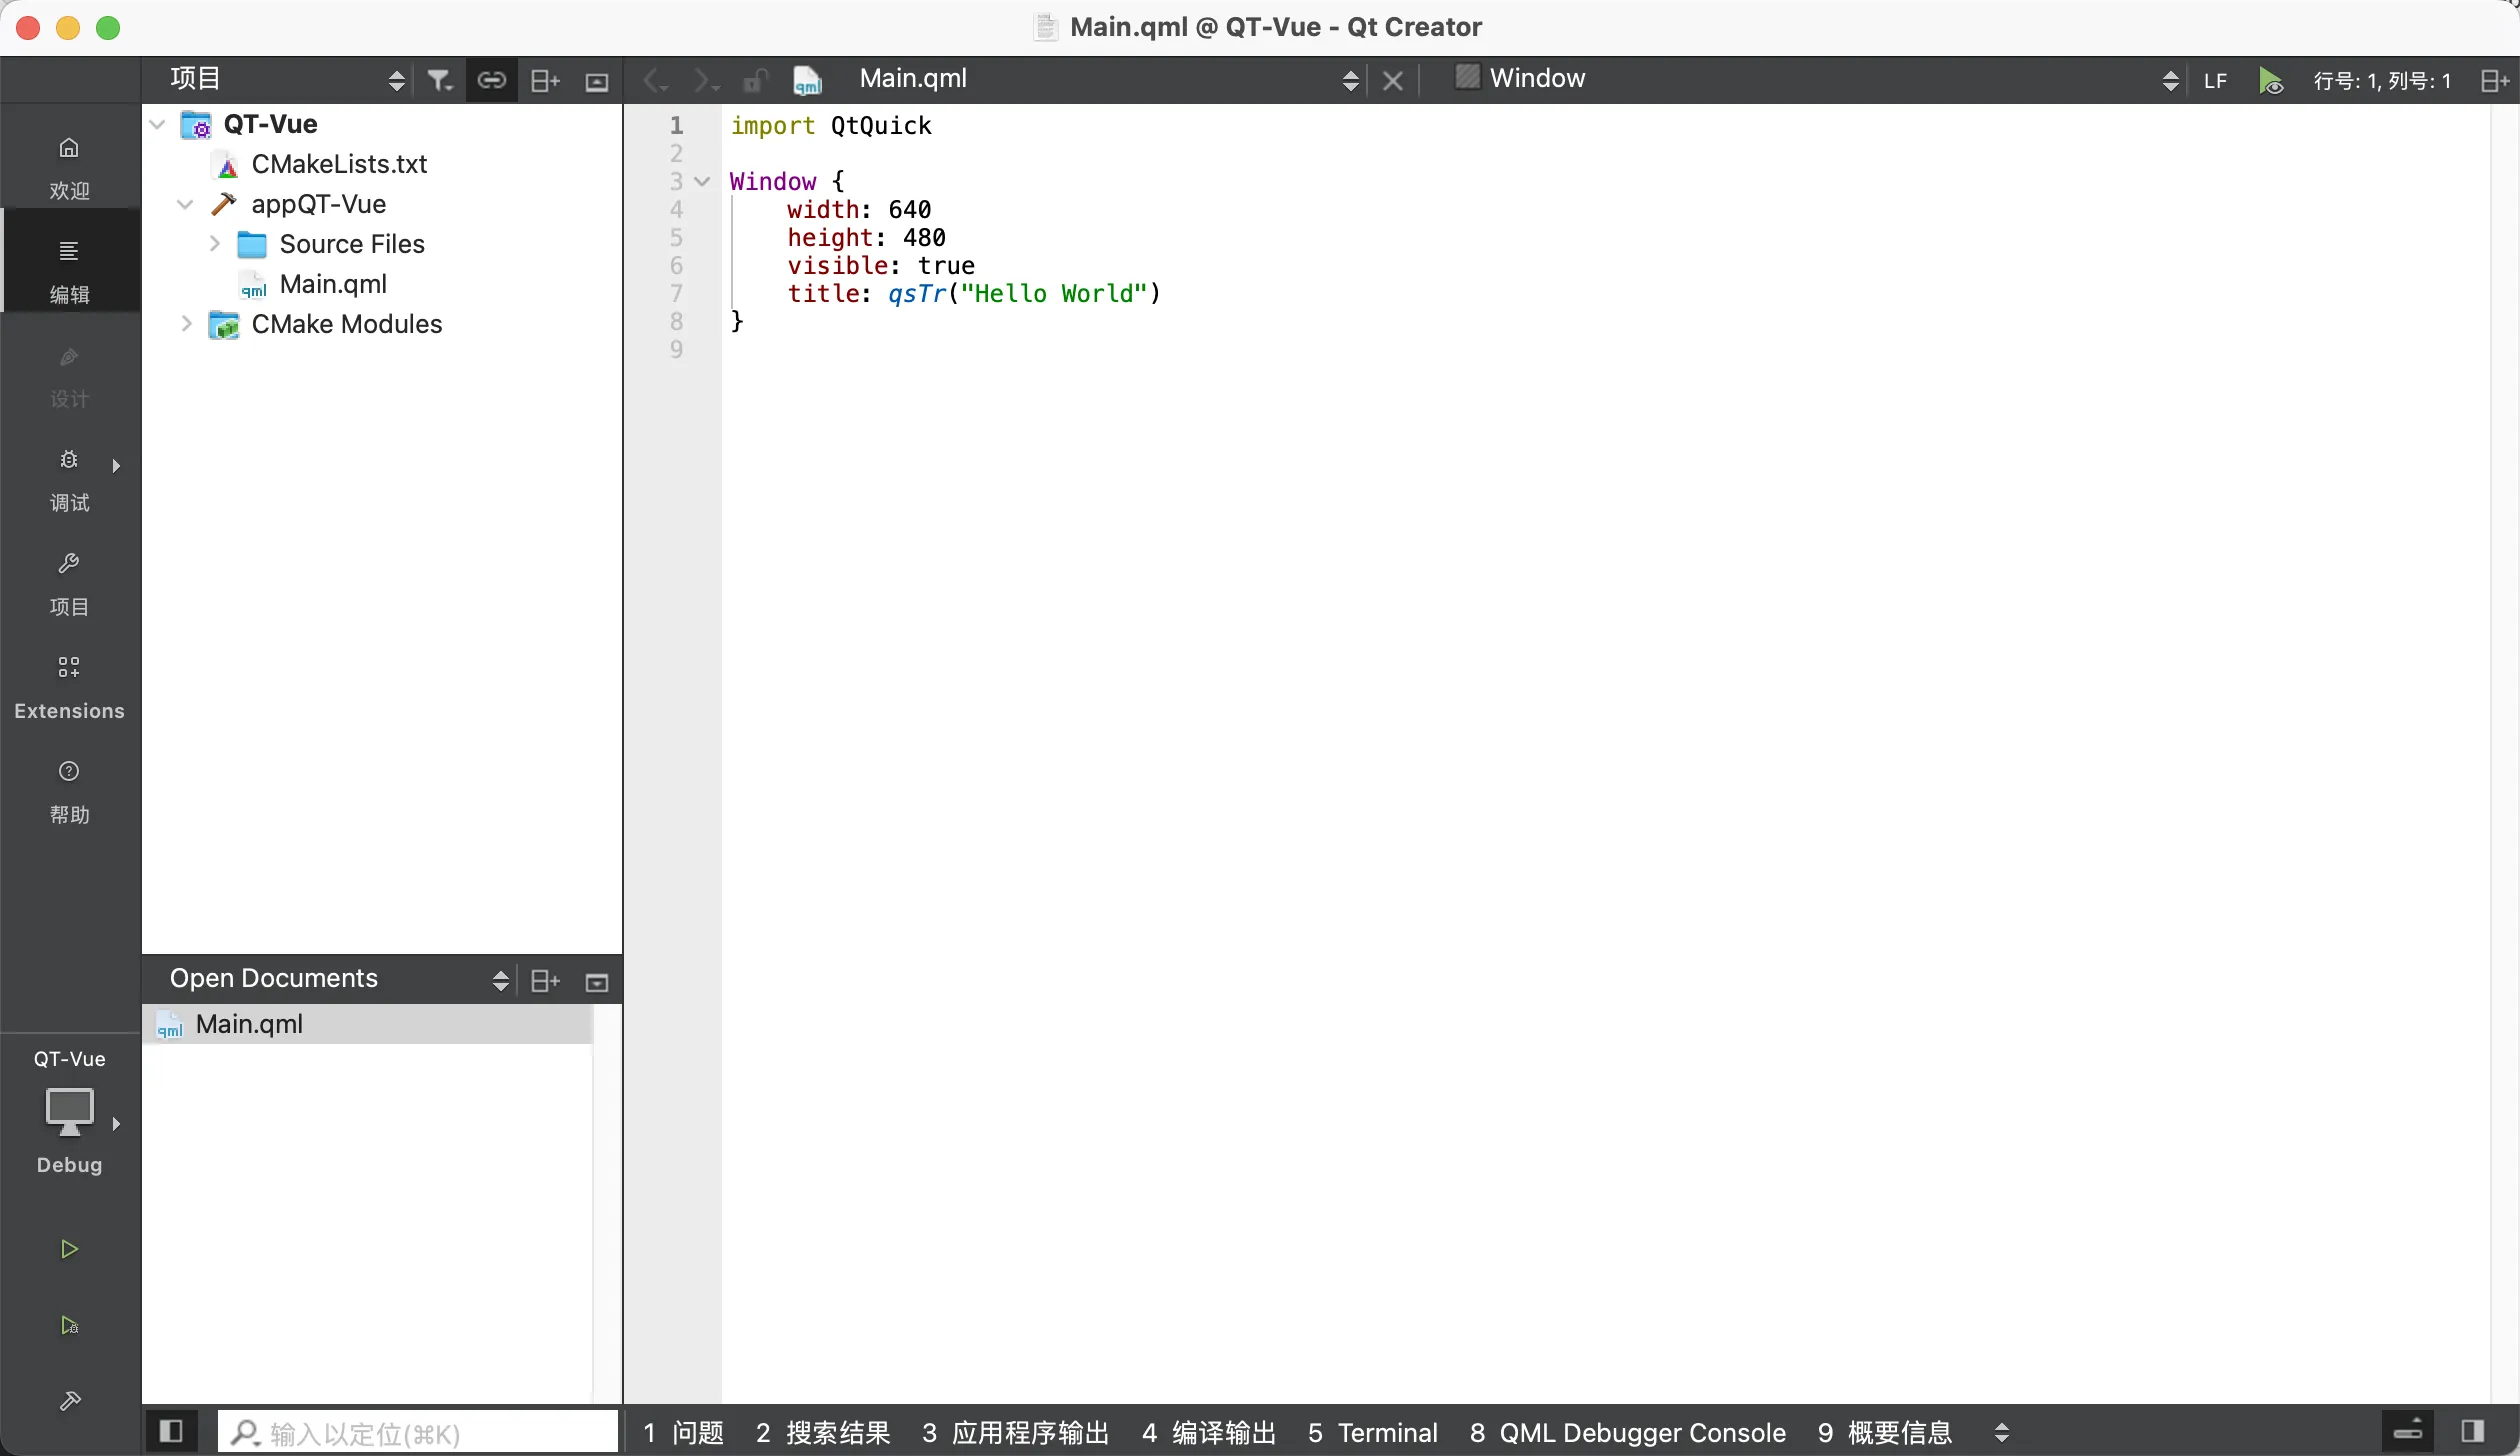Close the Projects side panel
Screen dimensions: 2520x1456
597,81
